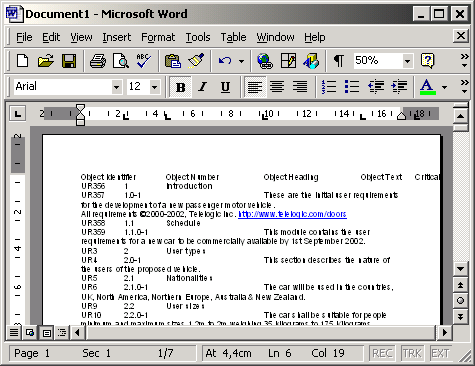Click the horizontal scrollbar left arrow
475x366 pixels.
(77, 332)
